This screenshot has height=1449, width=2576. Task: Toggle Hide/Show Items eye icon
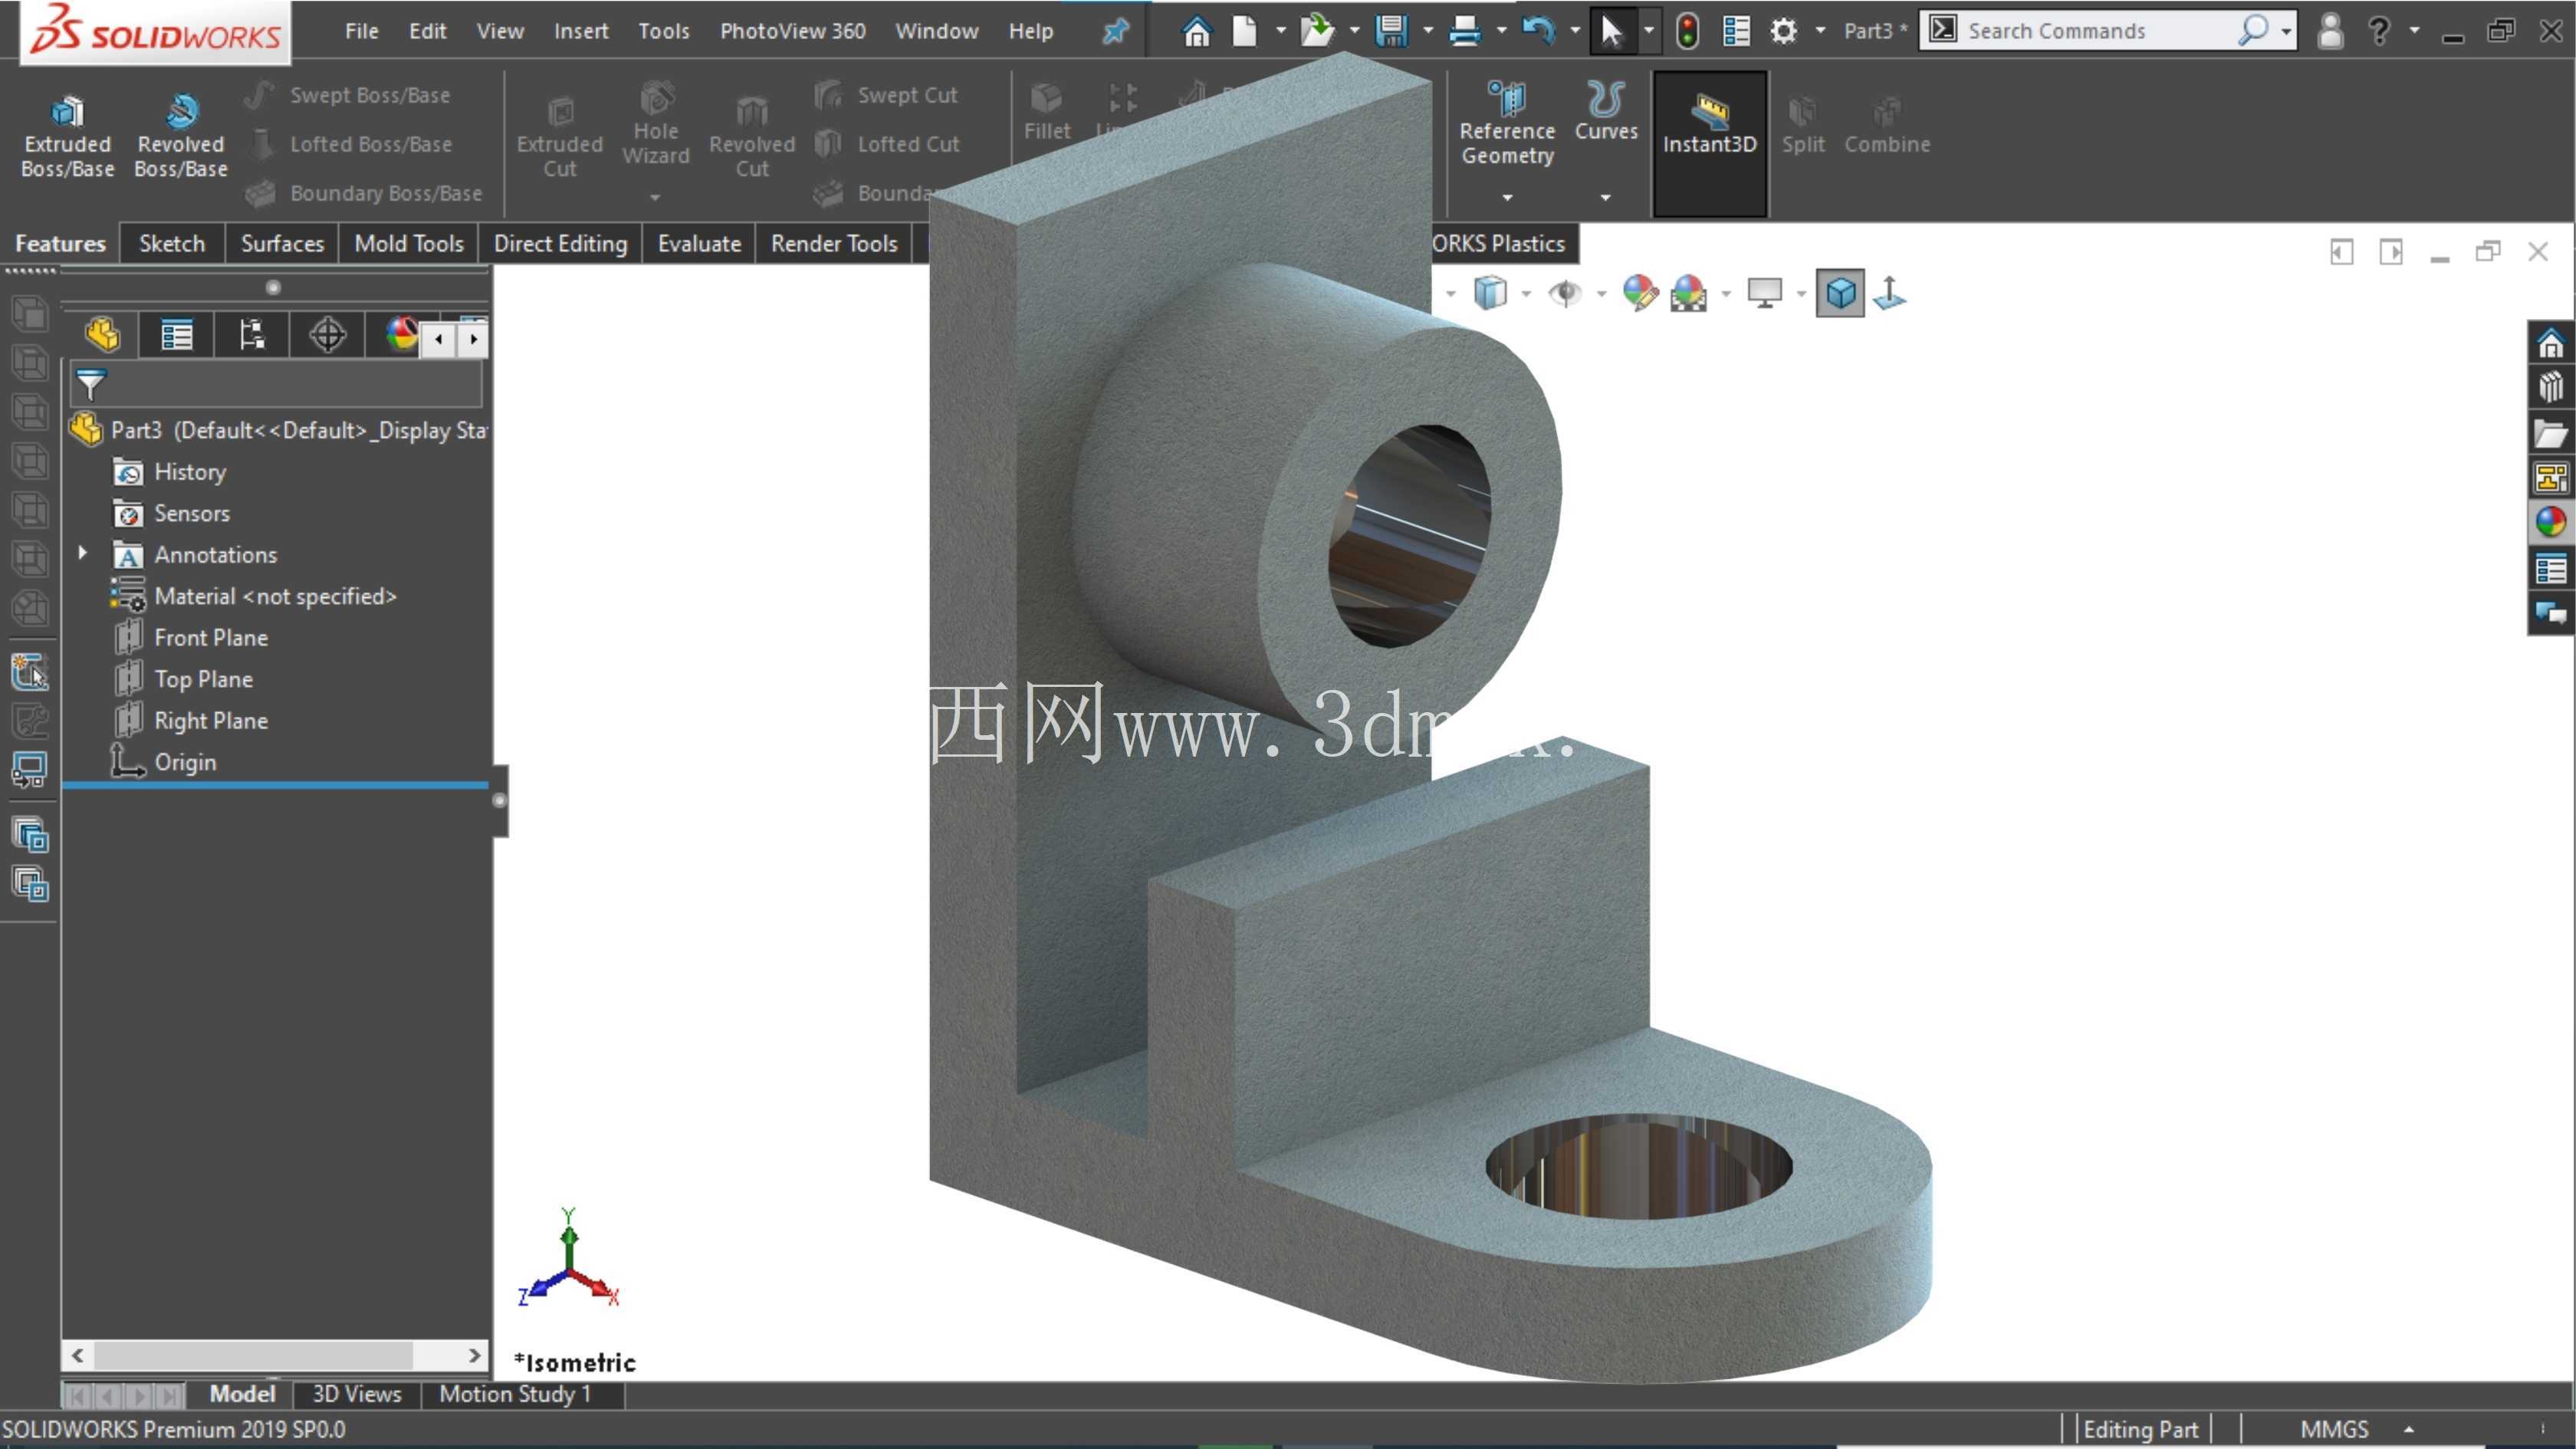point(1565,293)
